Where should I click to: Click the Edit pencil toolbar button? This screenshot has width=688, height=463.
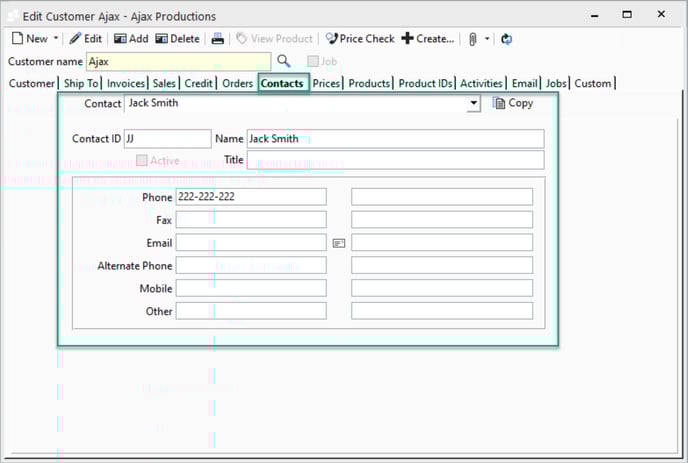86,39
